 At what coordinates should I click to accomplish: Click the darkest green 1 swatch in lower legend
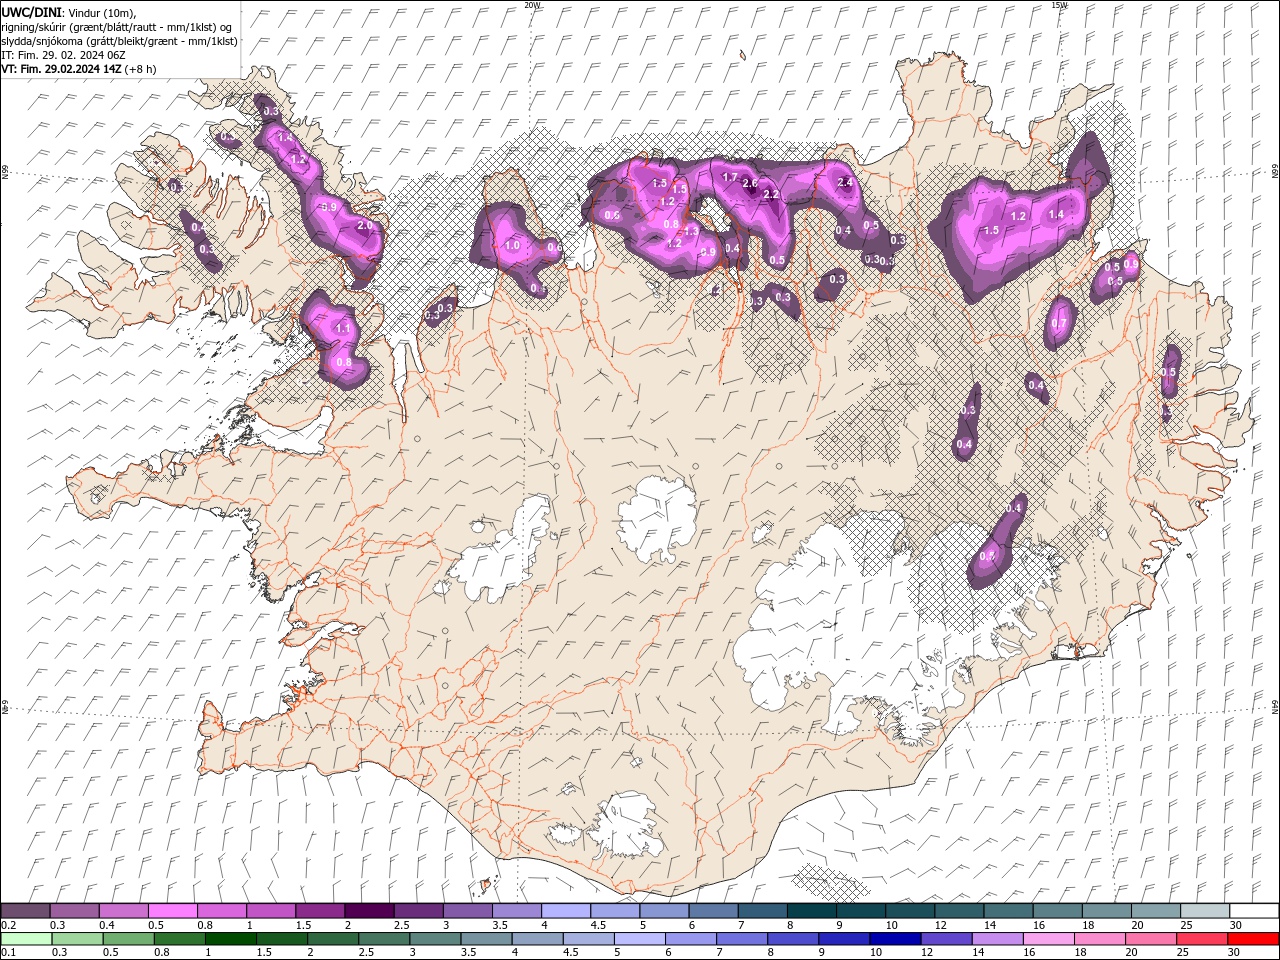tap(231, 939)
